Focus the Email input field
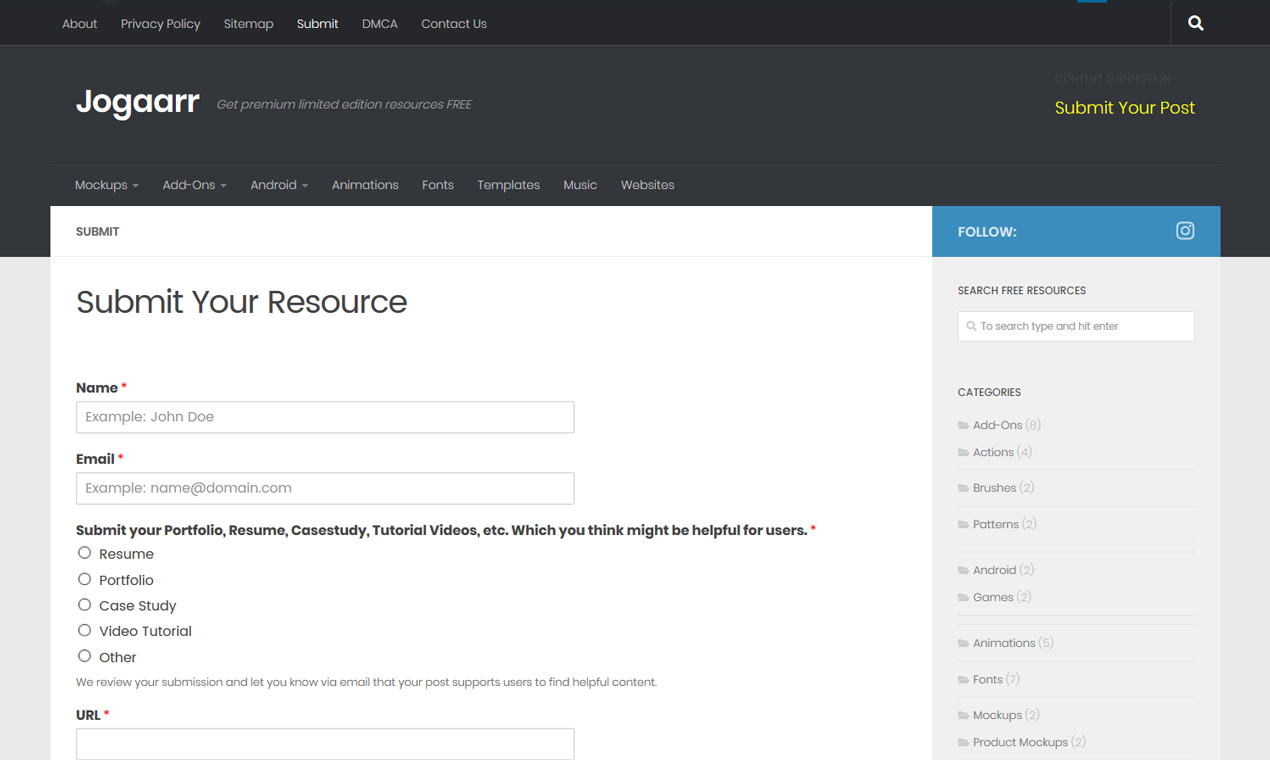Viewport: 1270px width, 760px height. [x=325, y=488]
